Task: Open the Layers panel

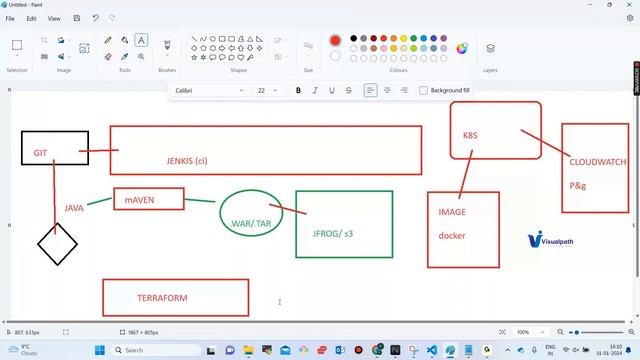Action: coord(490,48)
